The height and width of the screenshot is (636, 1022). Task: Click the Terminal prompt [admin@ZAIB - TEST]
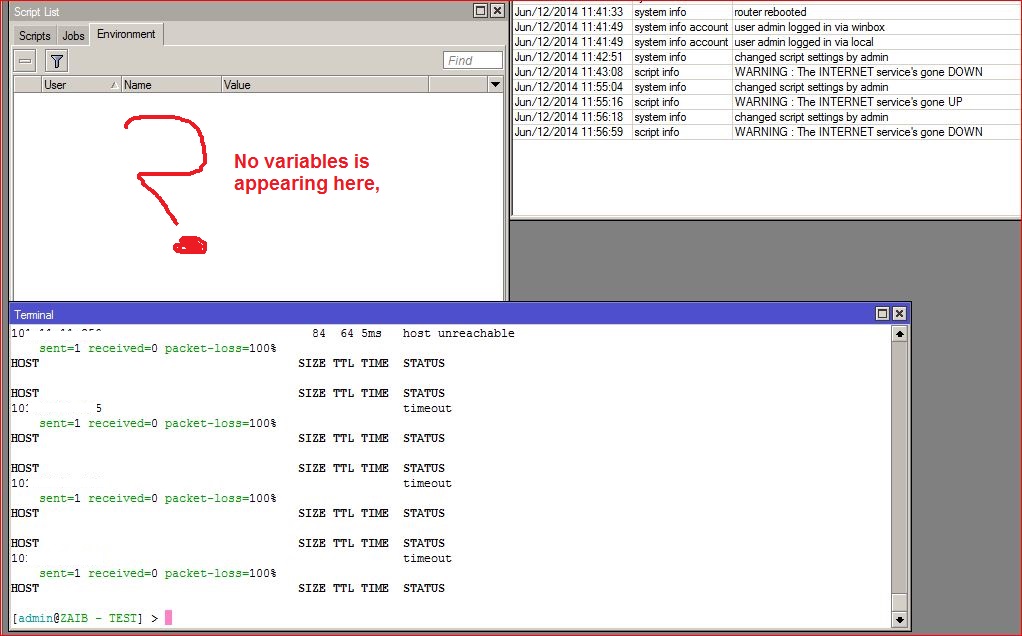pyautogui.click(x=78, y=618)
